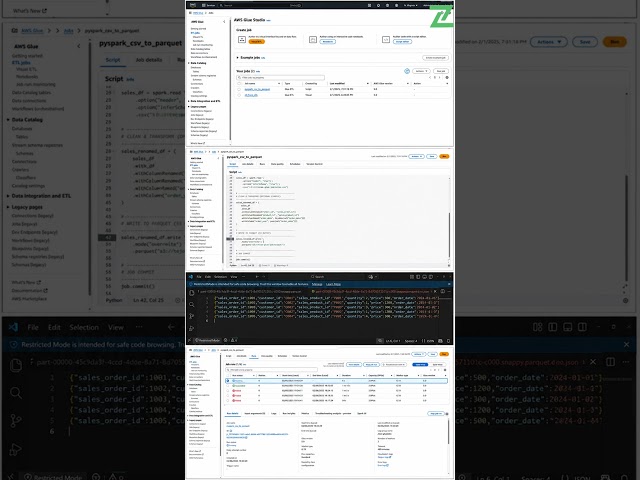Toggle the VS Code primary side bar layout icon

pos(418,277)
